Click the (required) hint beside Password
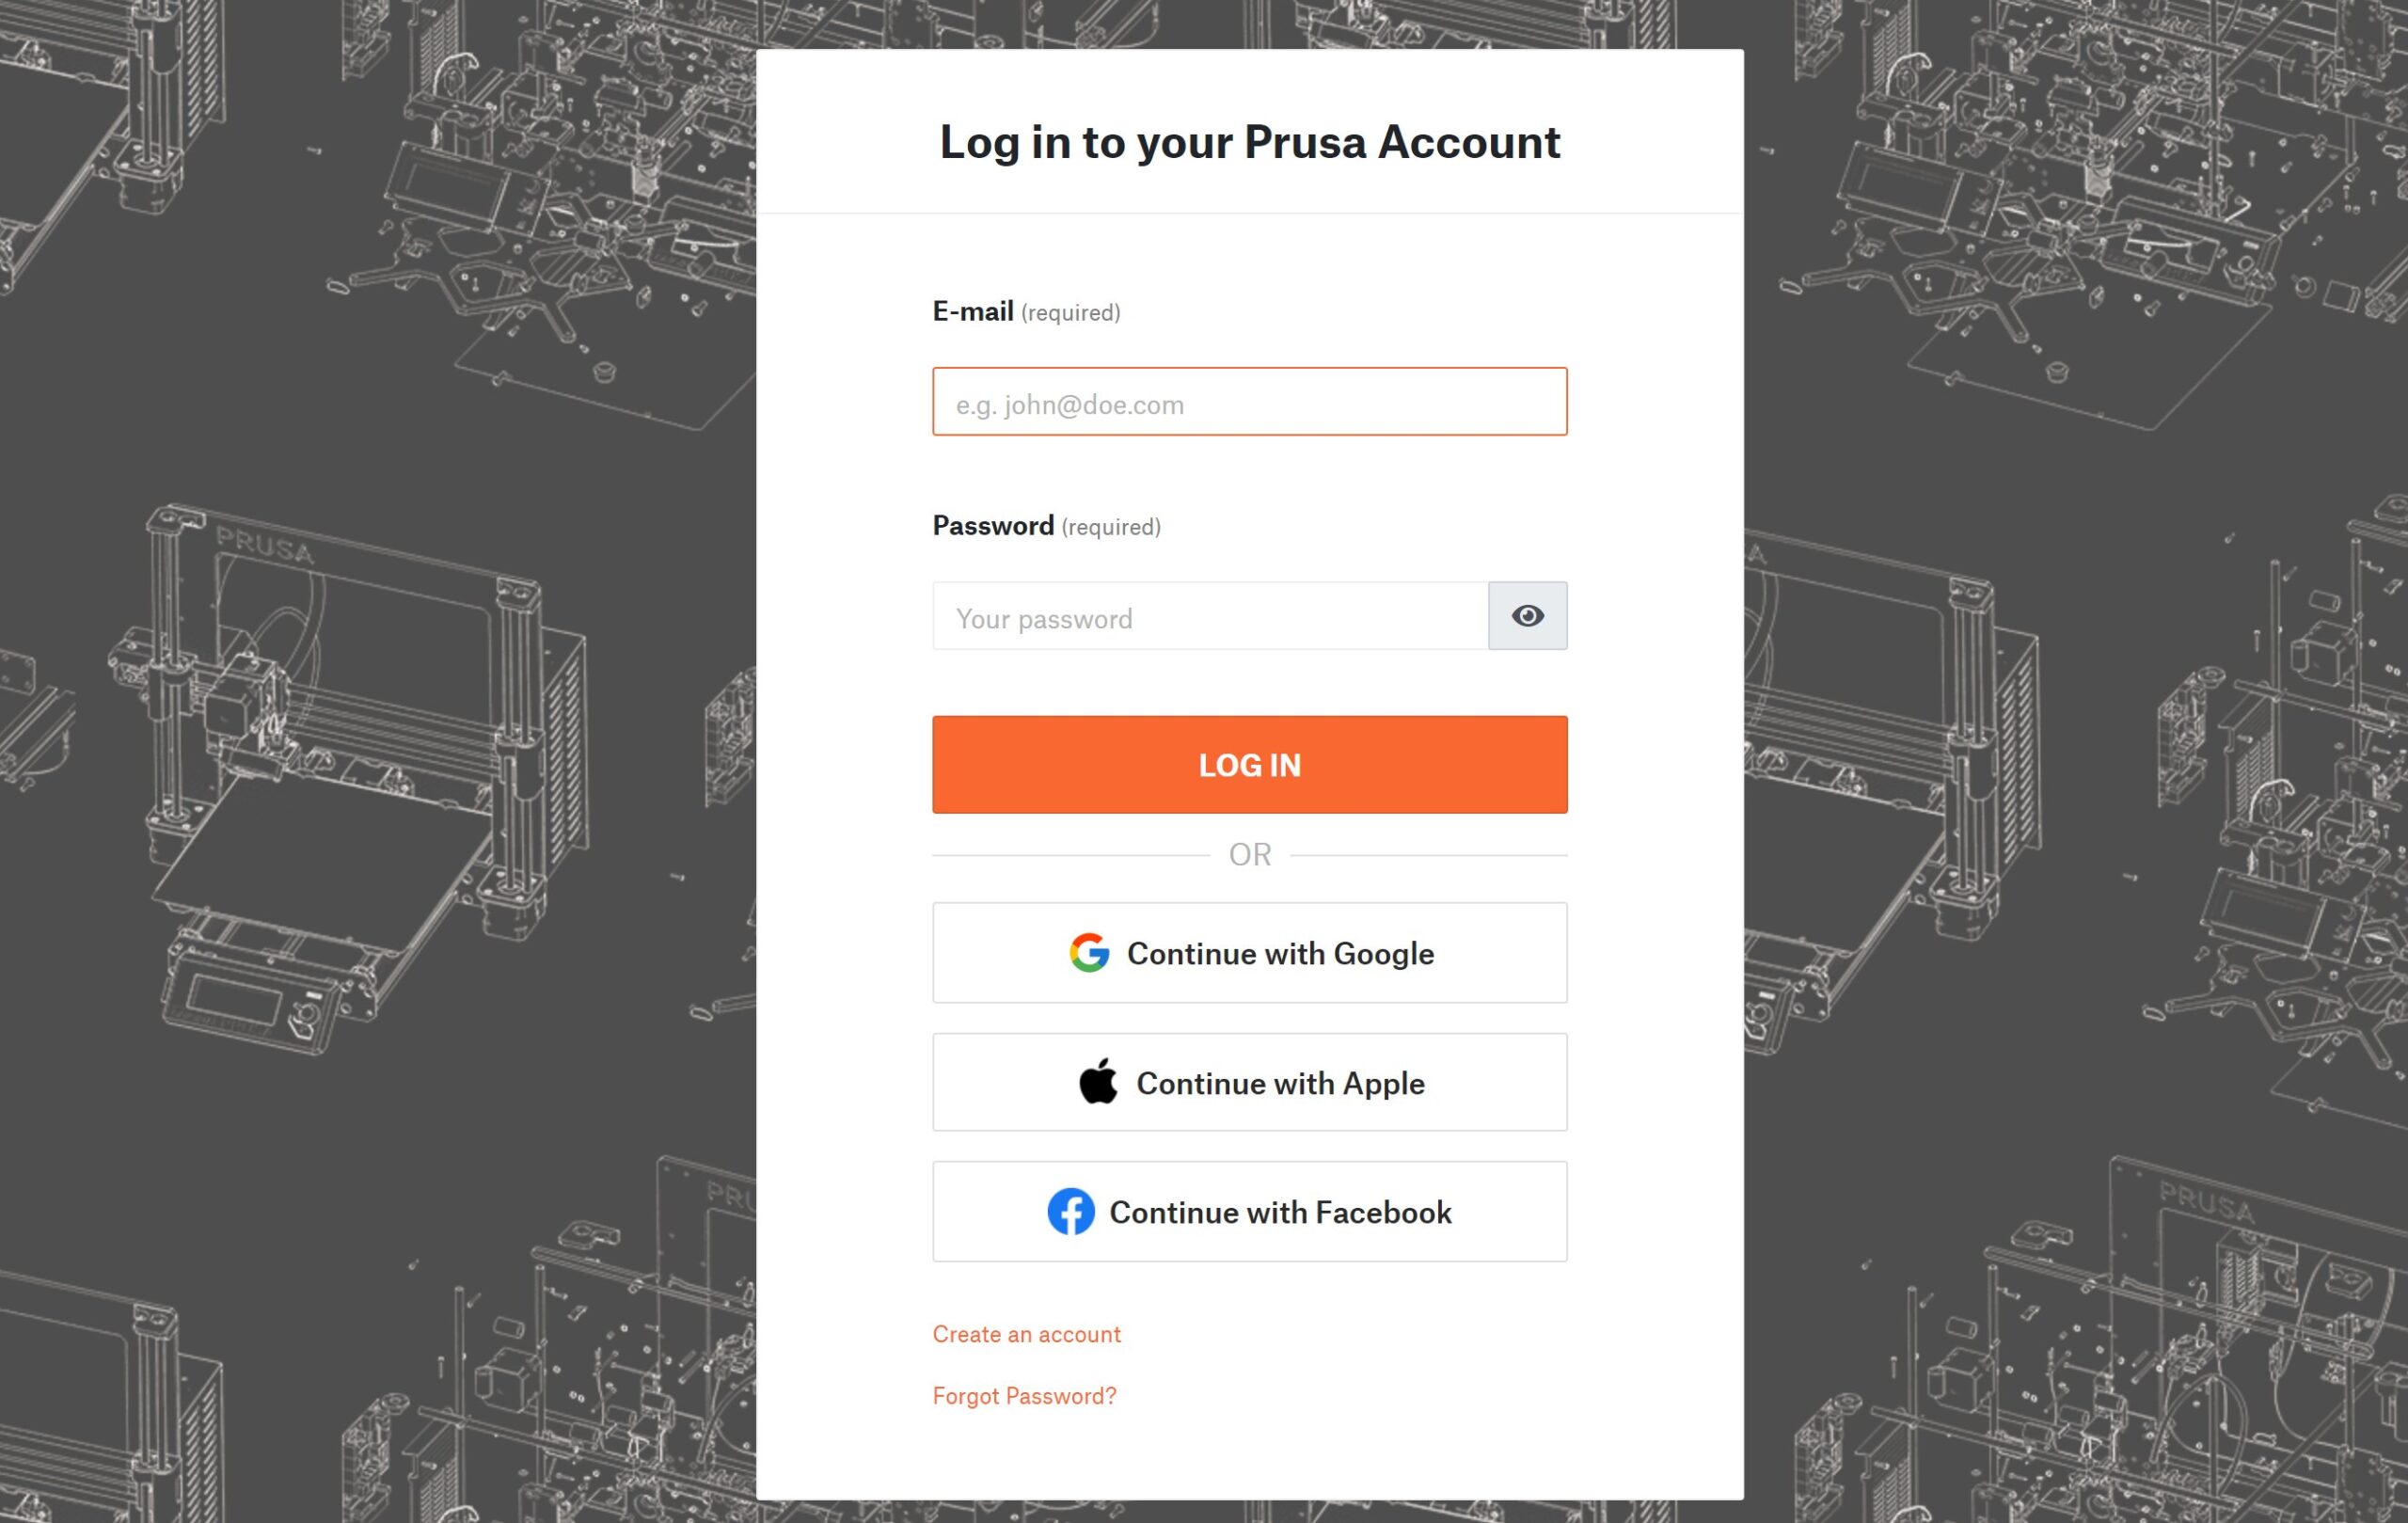This screenshot has height=1523, width=2408. tap(1111, 527)
